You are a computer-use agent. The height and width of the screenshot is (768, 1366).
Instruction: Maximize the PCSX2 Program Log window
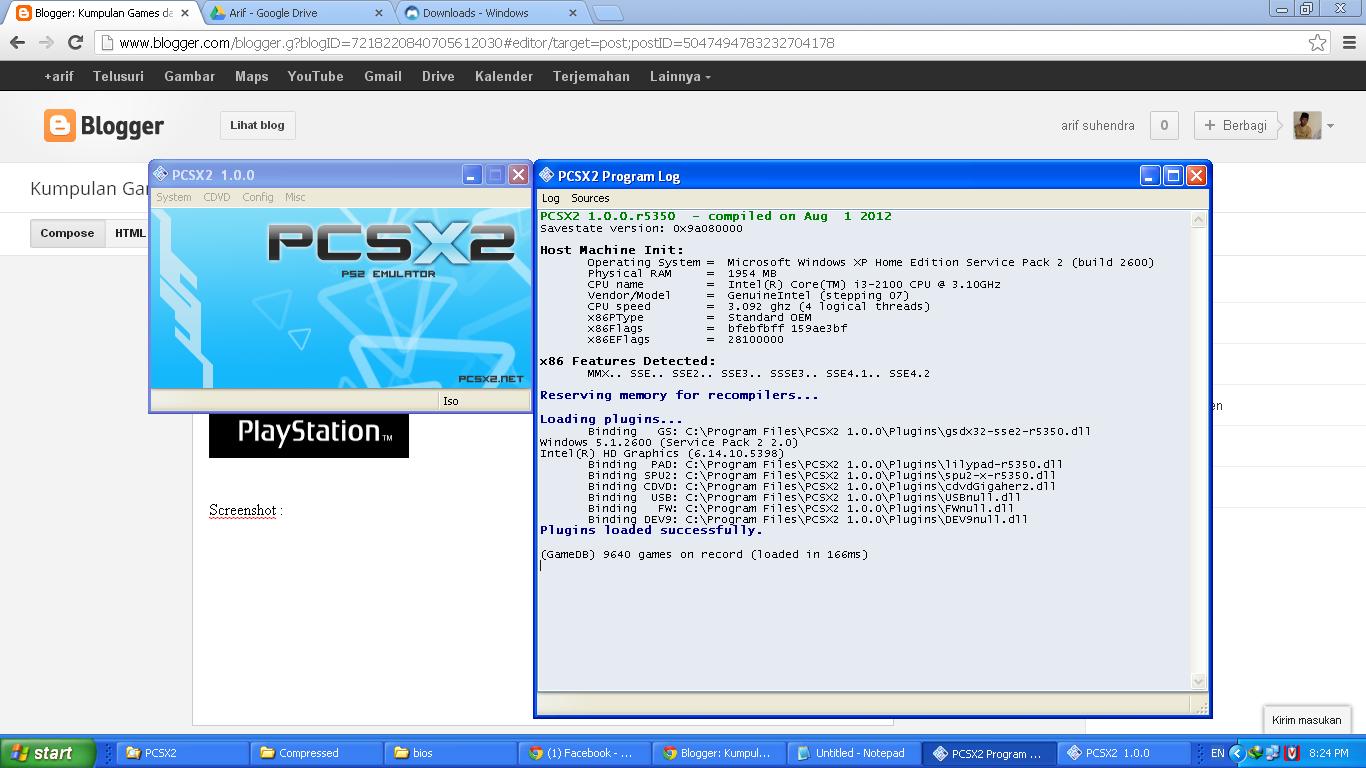click(x=1173, y=175)
